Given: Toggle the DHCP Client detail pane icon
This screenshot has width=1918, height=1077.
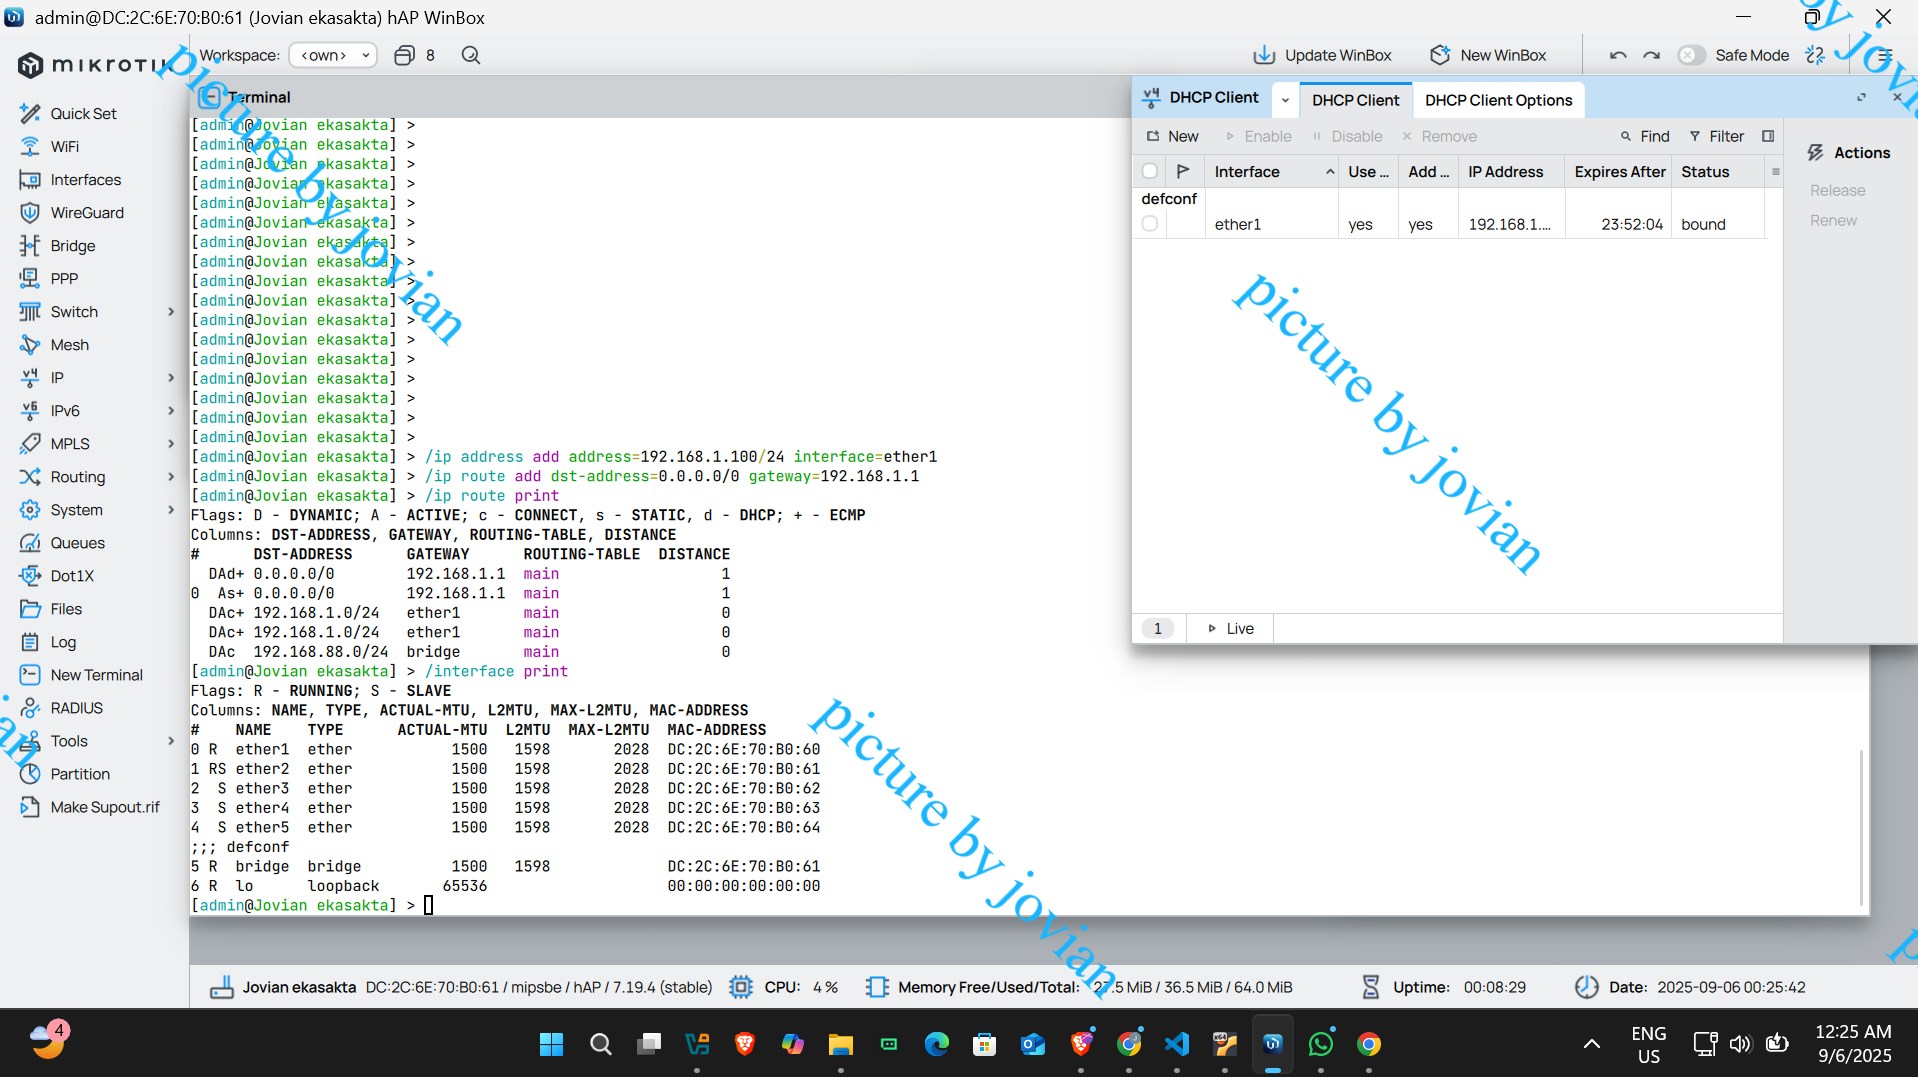Looking at the screenshot, I should [x=1768, y=136].
